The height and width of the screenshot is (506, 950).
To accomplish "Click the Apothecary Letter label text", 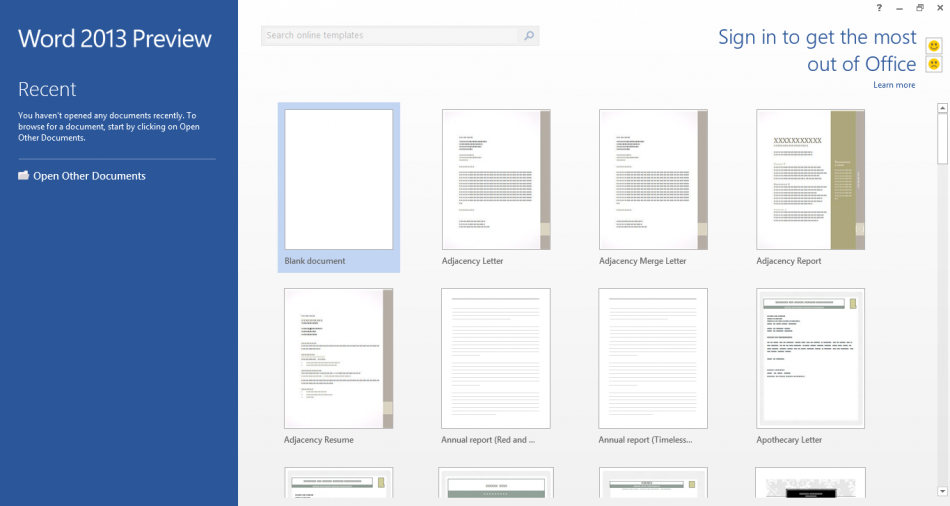I will pyautogui.click(x=789, y=440).
